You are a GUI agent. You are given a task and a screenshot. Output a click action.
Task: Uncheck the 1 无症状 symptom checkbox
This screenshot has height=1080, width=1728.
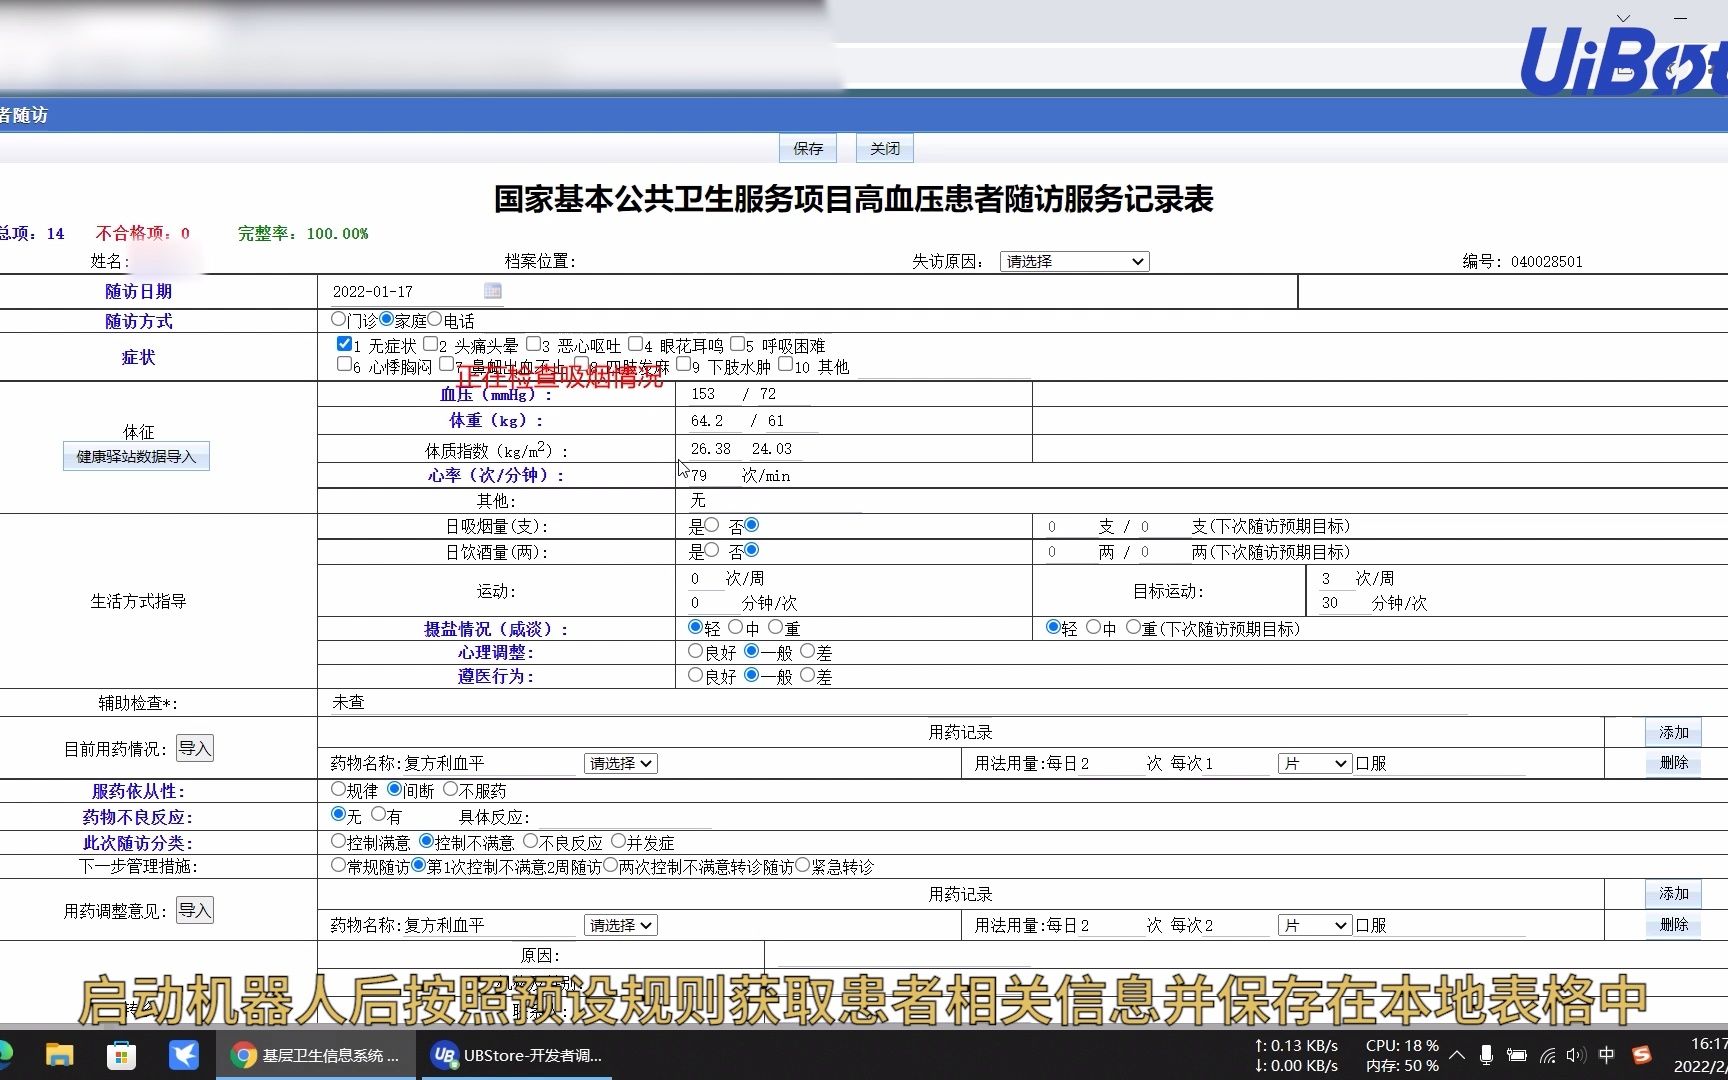pyautogui.click(x=344, y=344)
